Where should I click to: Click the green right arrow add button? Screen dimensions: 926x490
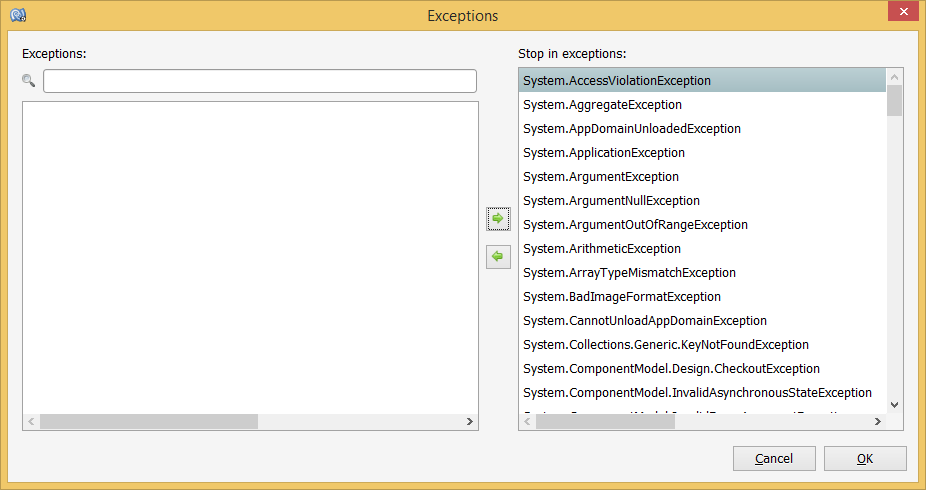point(497,218)
